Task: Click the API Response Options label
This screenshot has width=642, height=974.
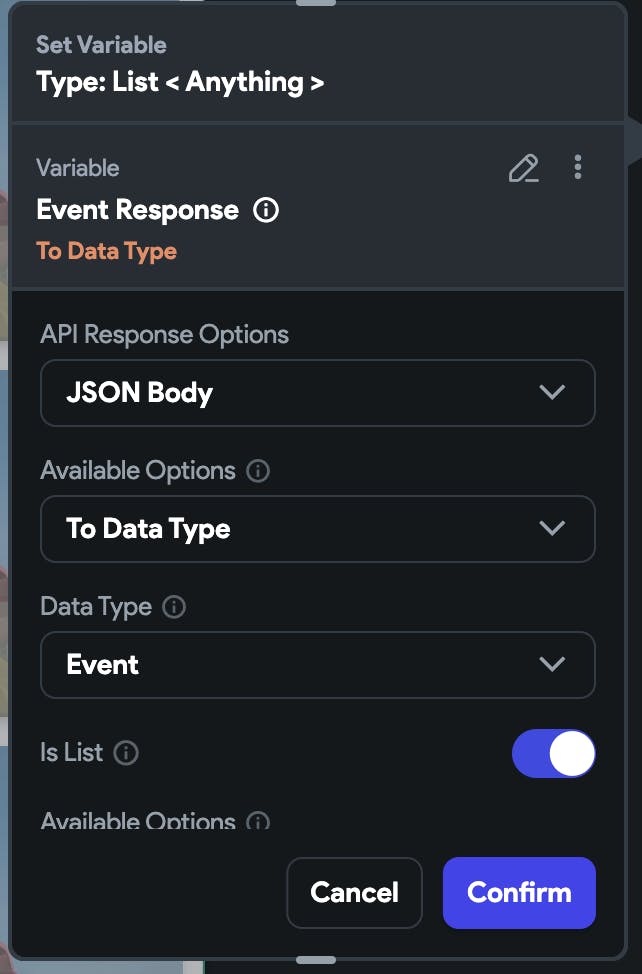Action: (164, 335)
